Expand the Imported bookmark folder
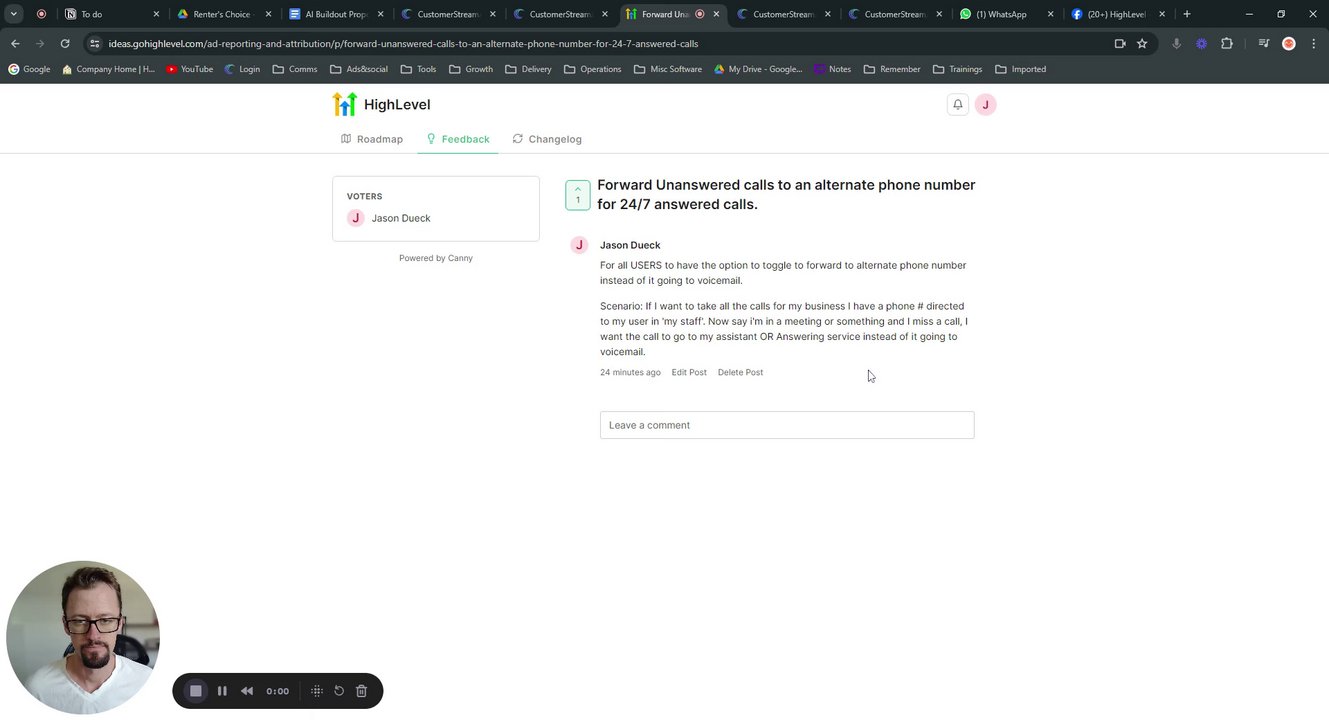Screen dimensions: 1329x720 (1020, 69)
